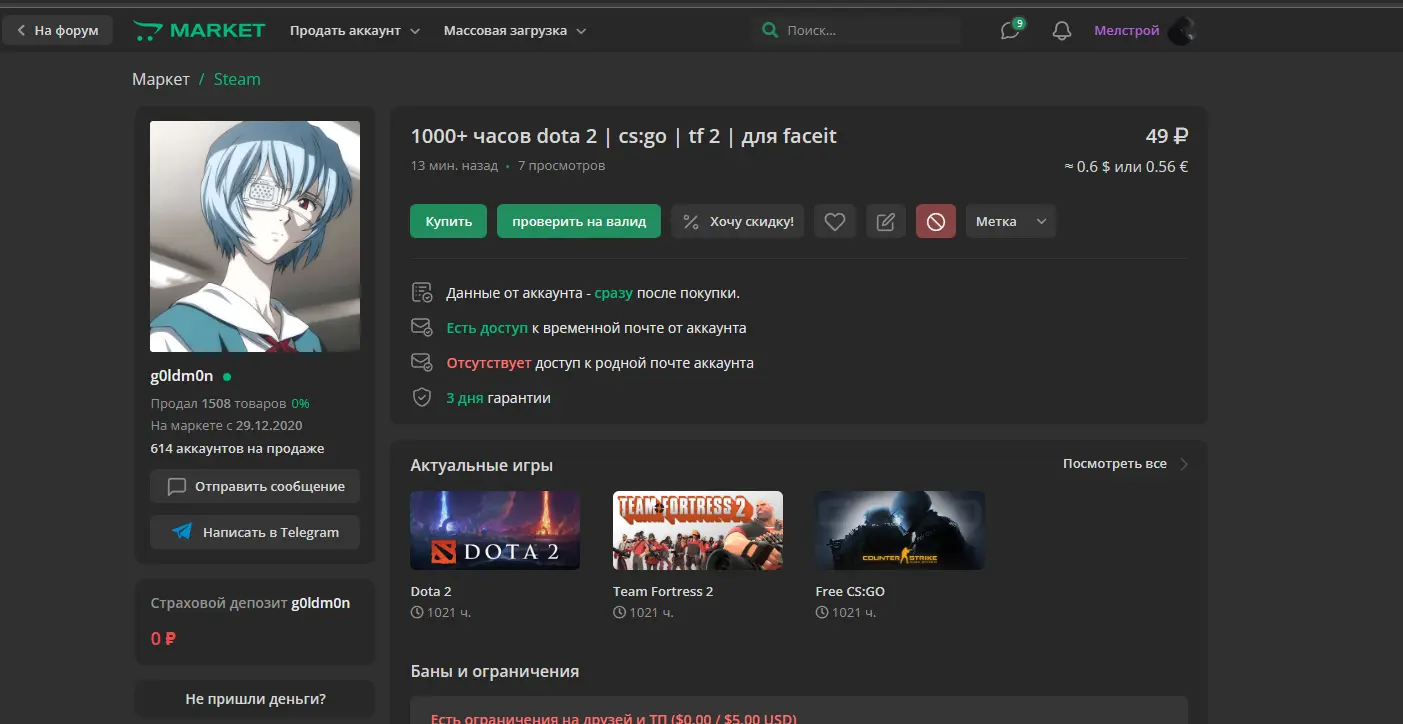Click the Отправить сообщение button
Viewport: 1403px width, 724px height.
coord(255,486)
